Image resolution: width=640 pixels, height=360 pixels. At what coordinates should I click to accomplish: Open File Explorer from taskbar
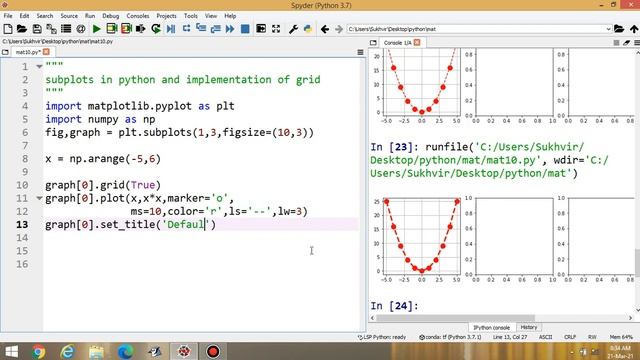pyautogui.click(x=96, y=351)
